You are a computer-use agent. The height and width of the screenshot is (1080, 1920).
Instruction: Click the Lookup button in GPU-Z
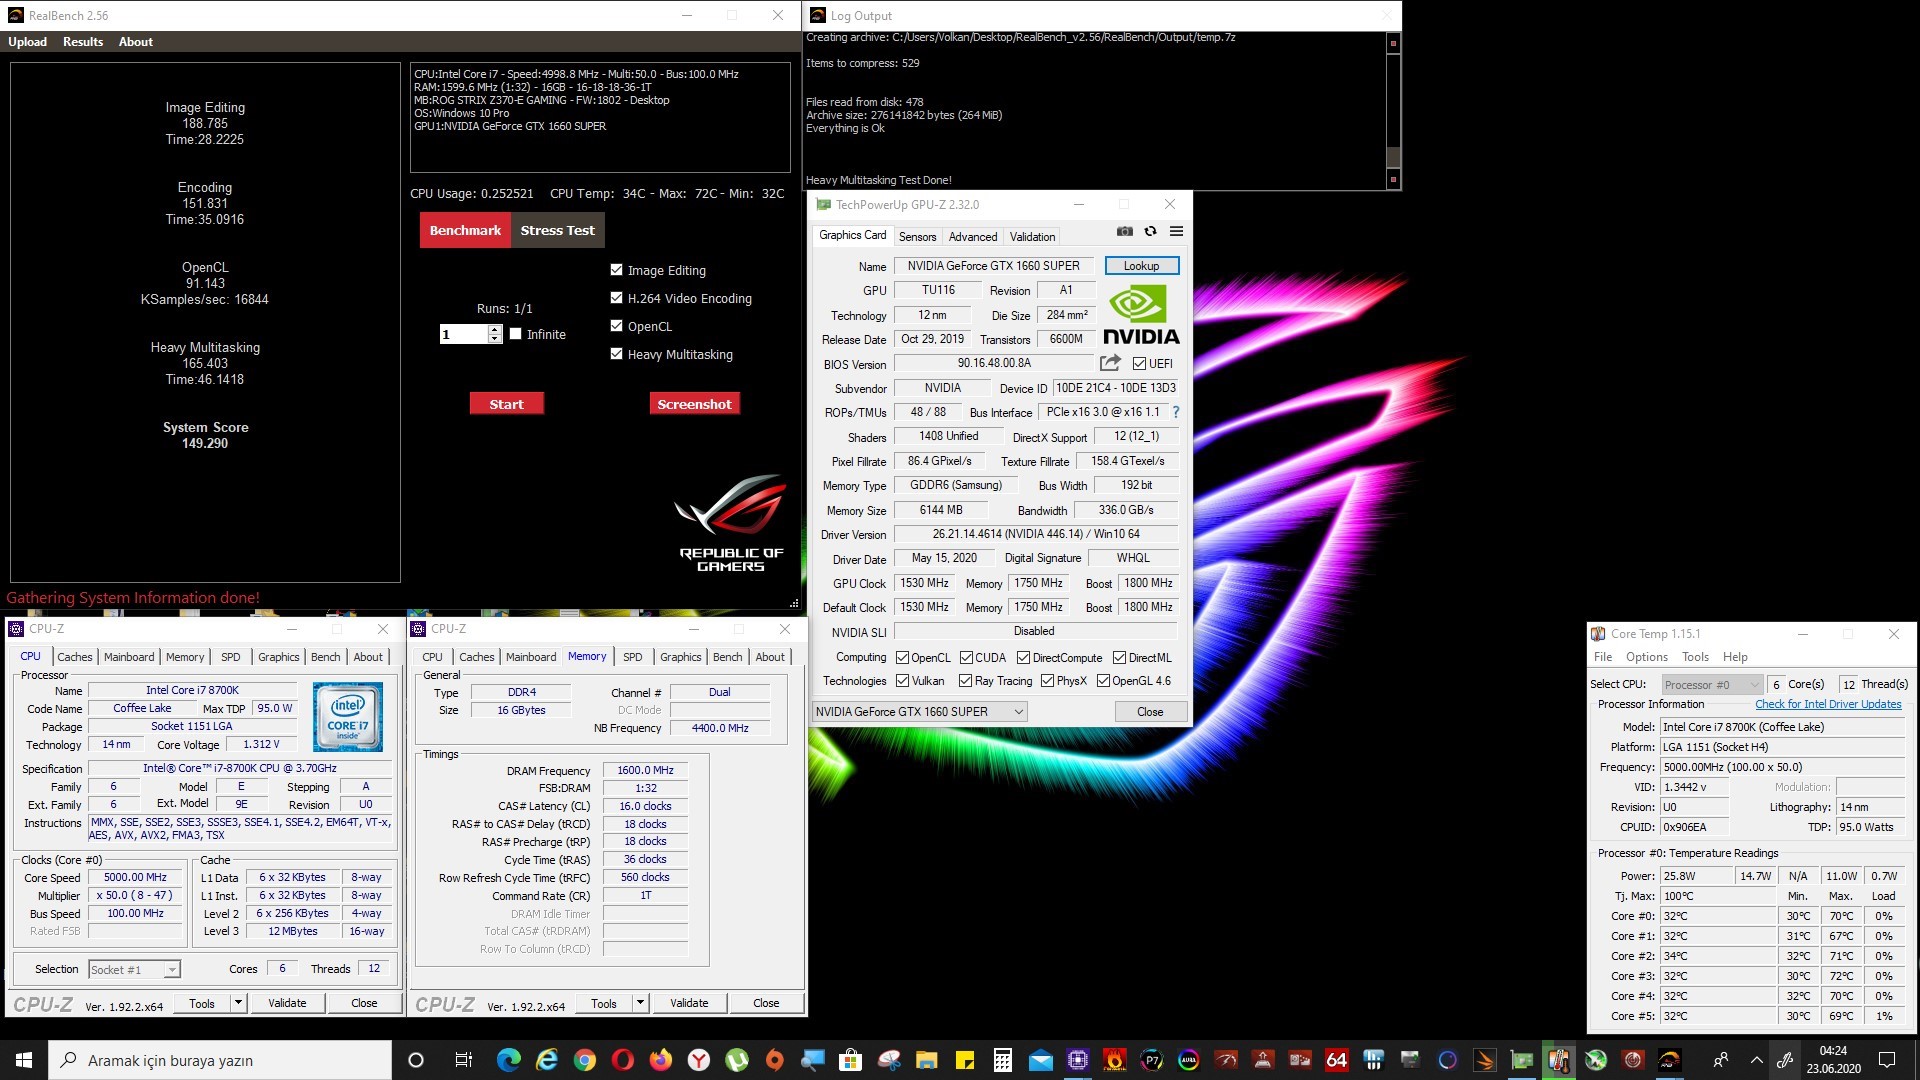pos(1142,266)
